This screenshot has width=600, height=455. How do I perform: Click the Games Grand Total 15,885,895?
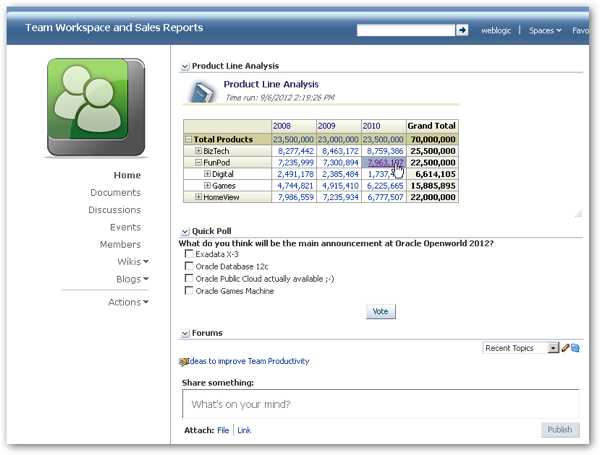tap(433, 186)
